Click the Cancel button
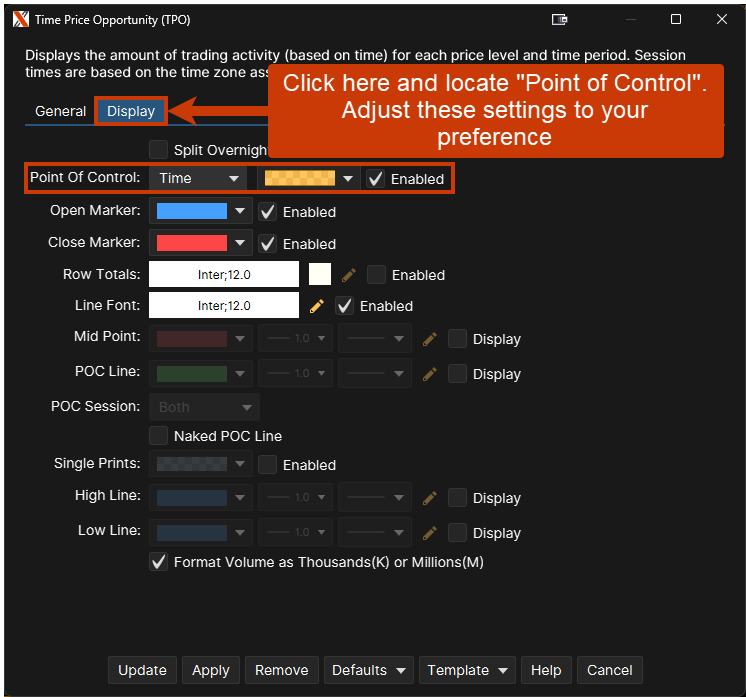This screenshot has height=697, width=746. point(610,670)
